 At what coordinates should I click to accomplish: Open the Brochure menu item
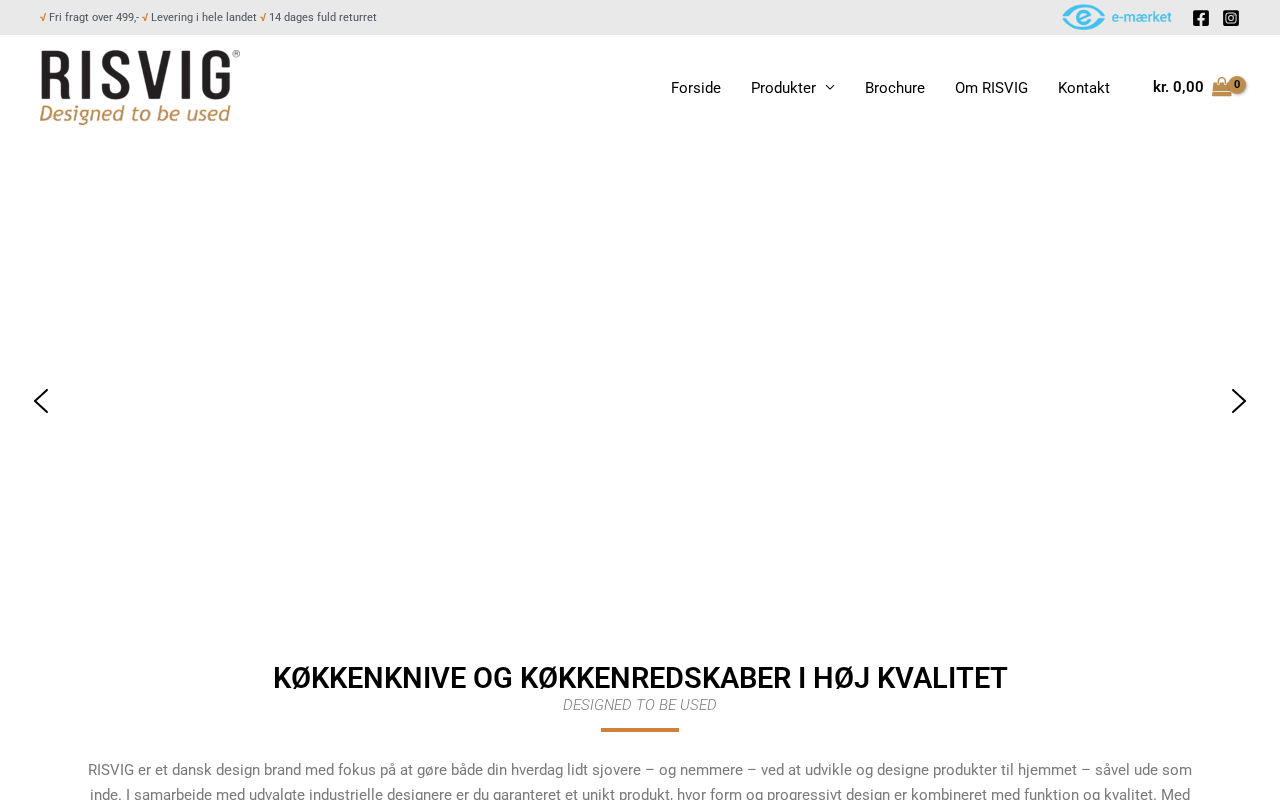tap(895, 88)
